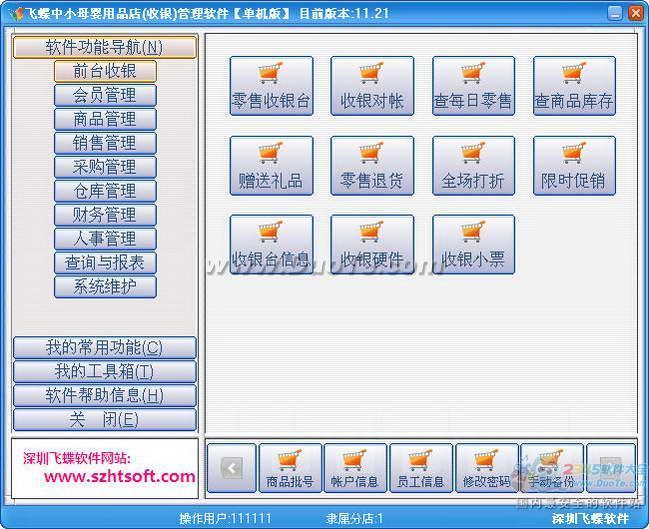The width and height of the screenshot is (649, 529).
Task: Expand the 软件帮助信息(H) section
Action: (x=104, y=396)
